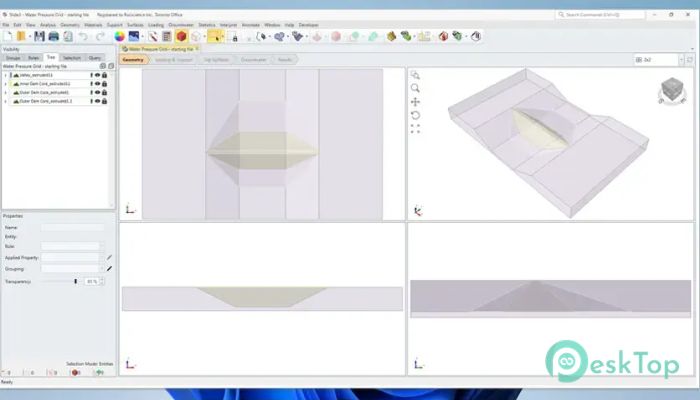The height and width of the screenshot is (400, 700).
Task: Open the calculator/table toolbar icon
Action: (167, 36)
